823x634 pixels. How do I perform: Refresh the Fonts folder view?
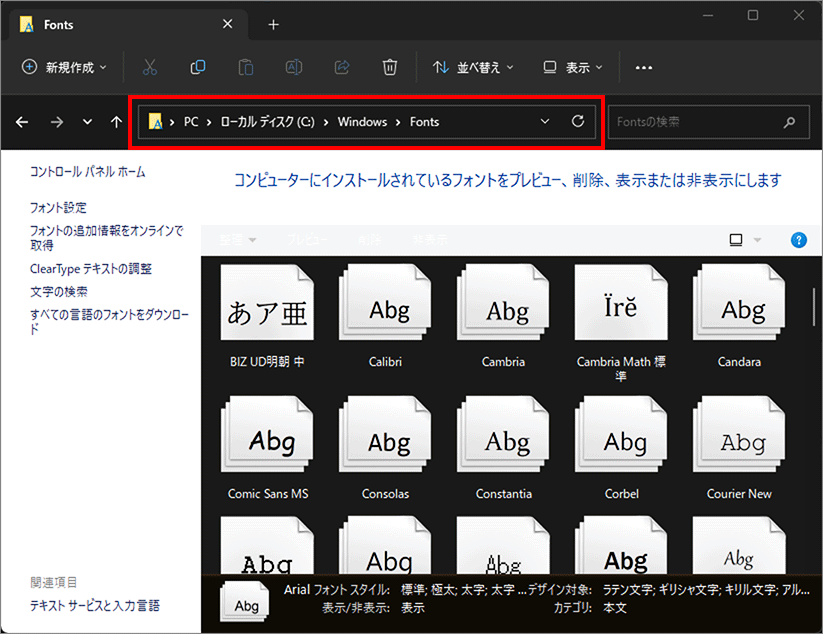click(578, 121)
